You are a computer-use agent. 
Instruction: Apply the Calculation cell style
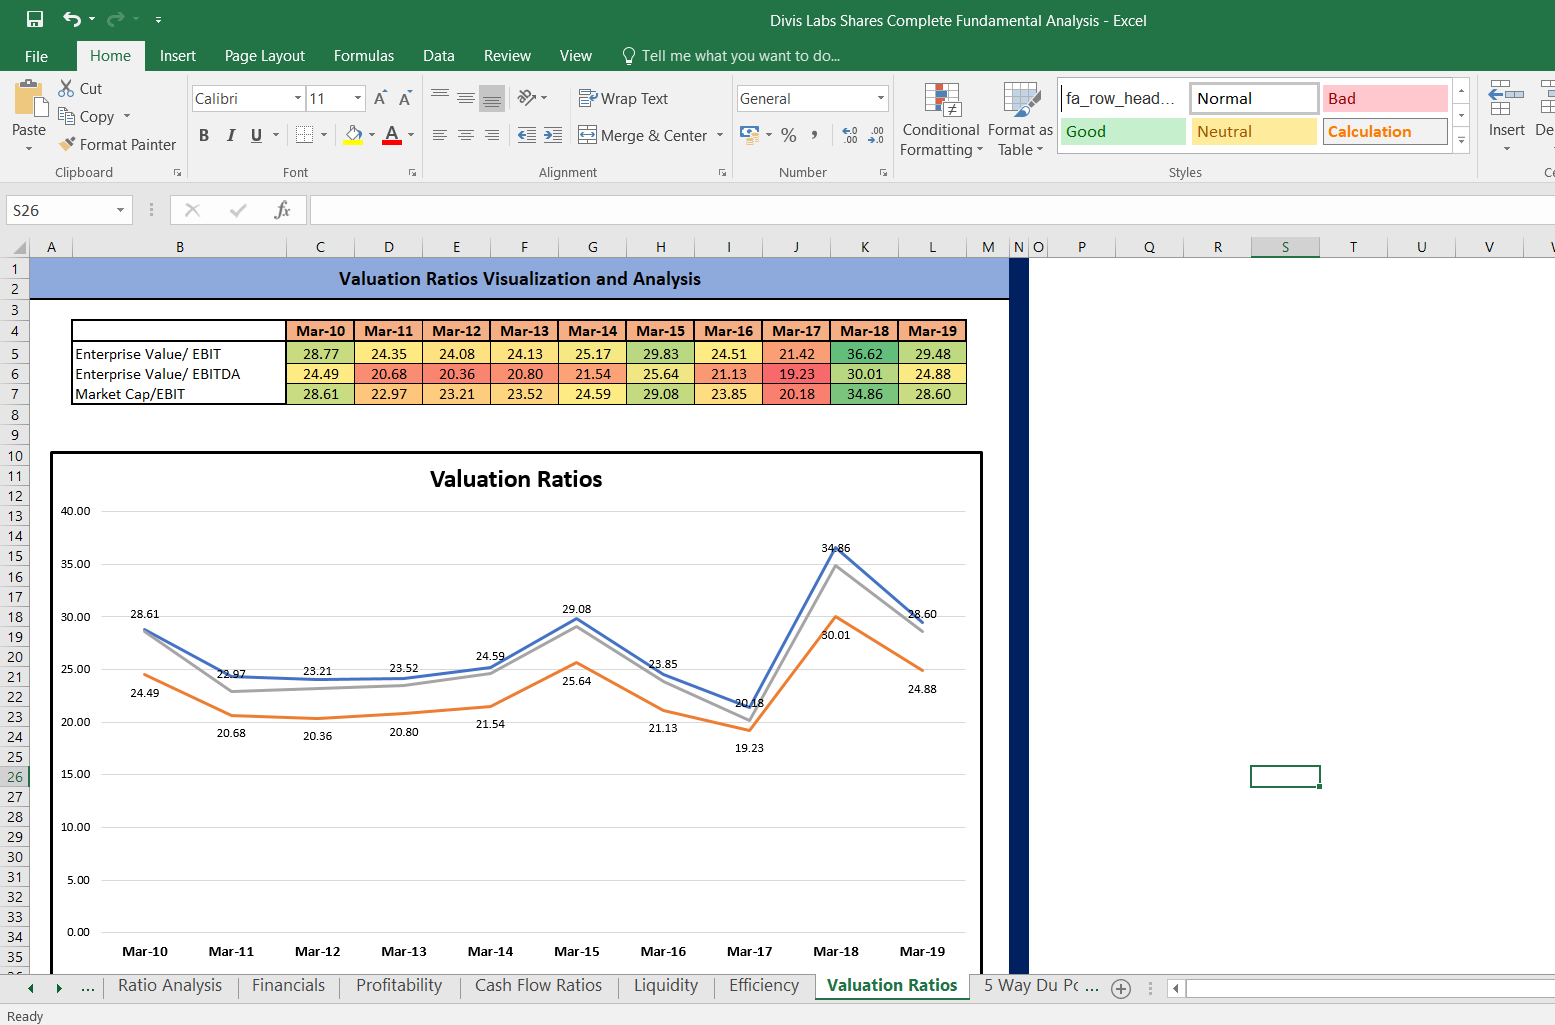1385,132
